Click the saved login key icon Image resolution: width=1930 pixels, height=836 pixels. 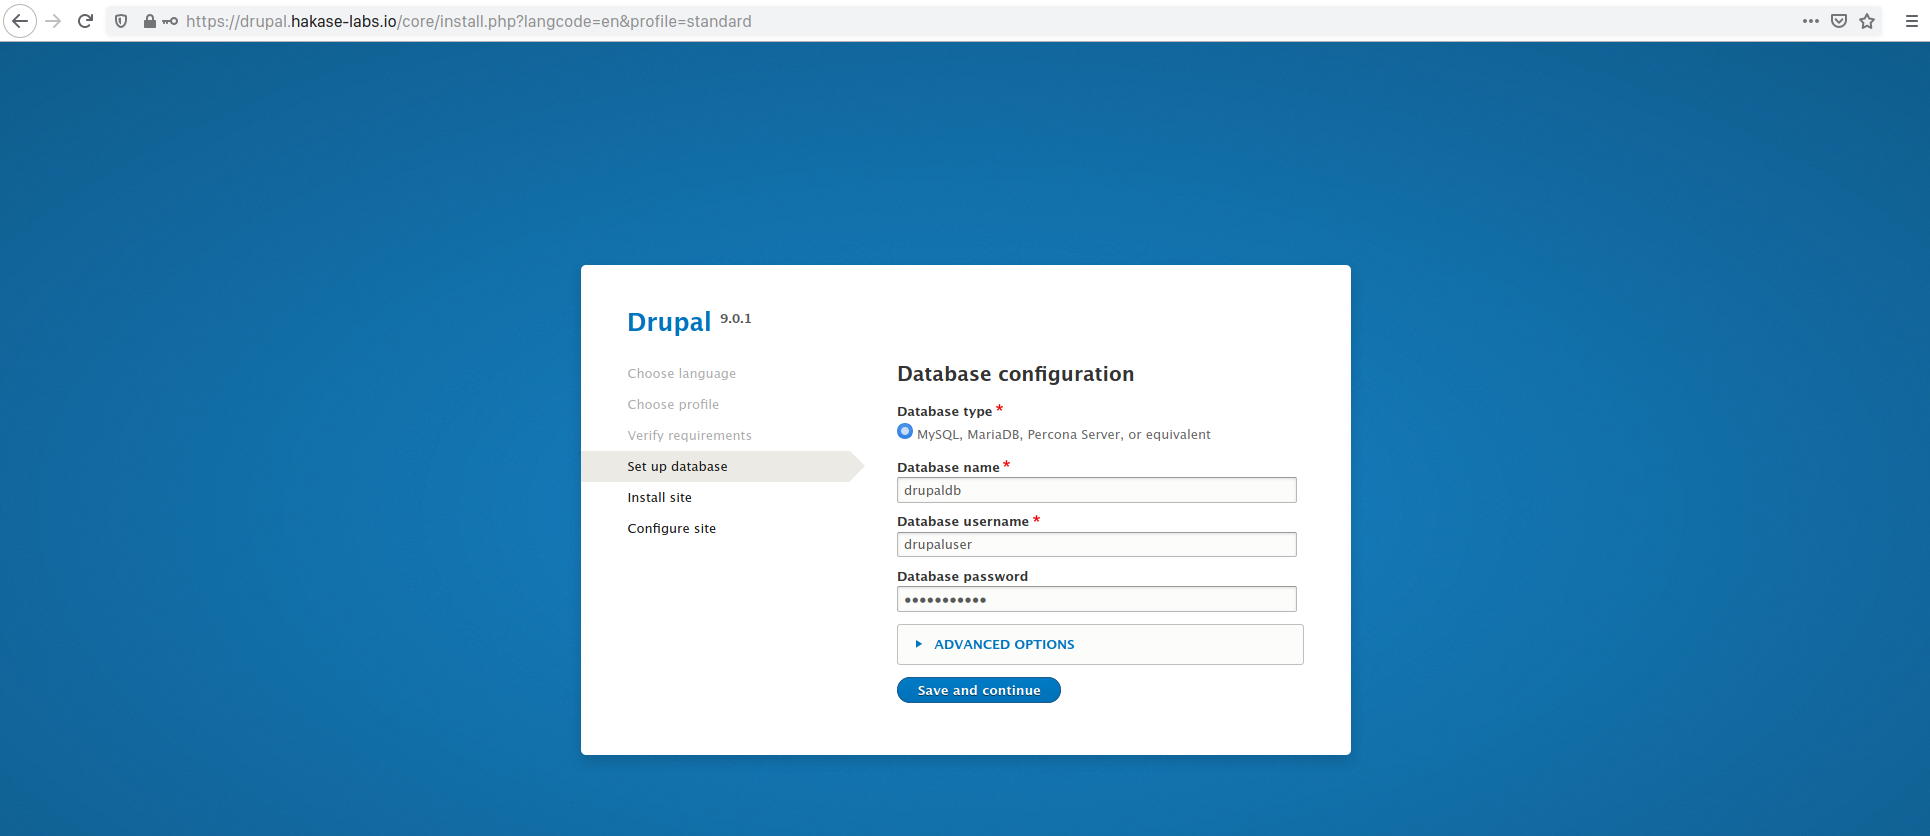pos(170,21)
